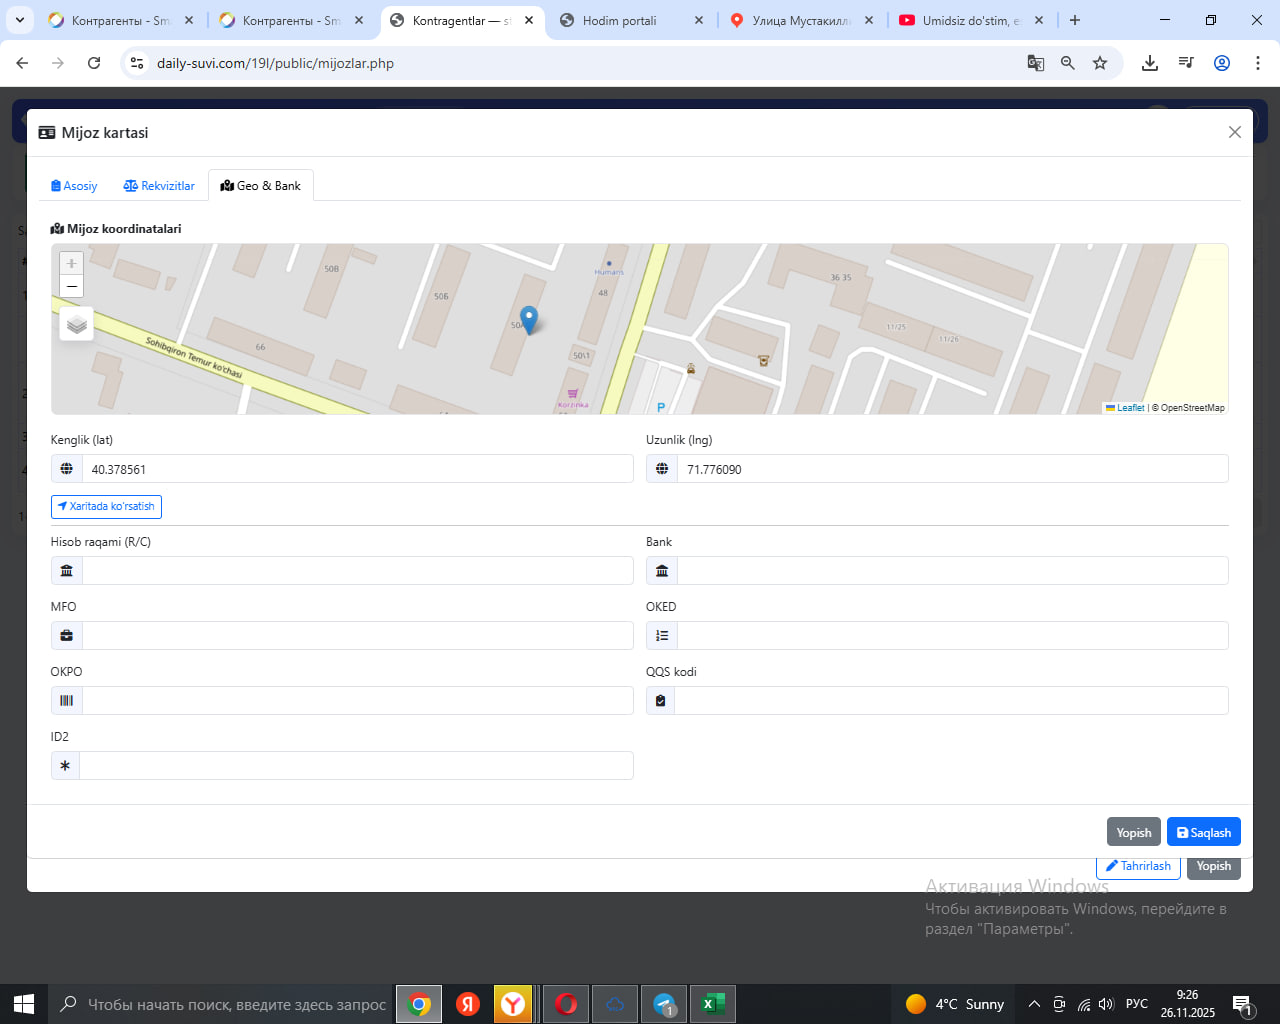Click the Kenglik (lat) input field
The image size is (1280, 1024).
tap(357, 469)
